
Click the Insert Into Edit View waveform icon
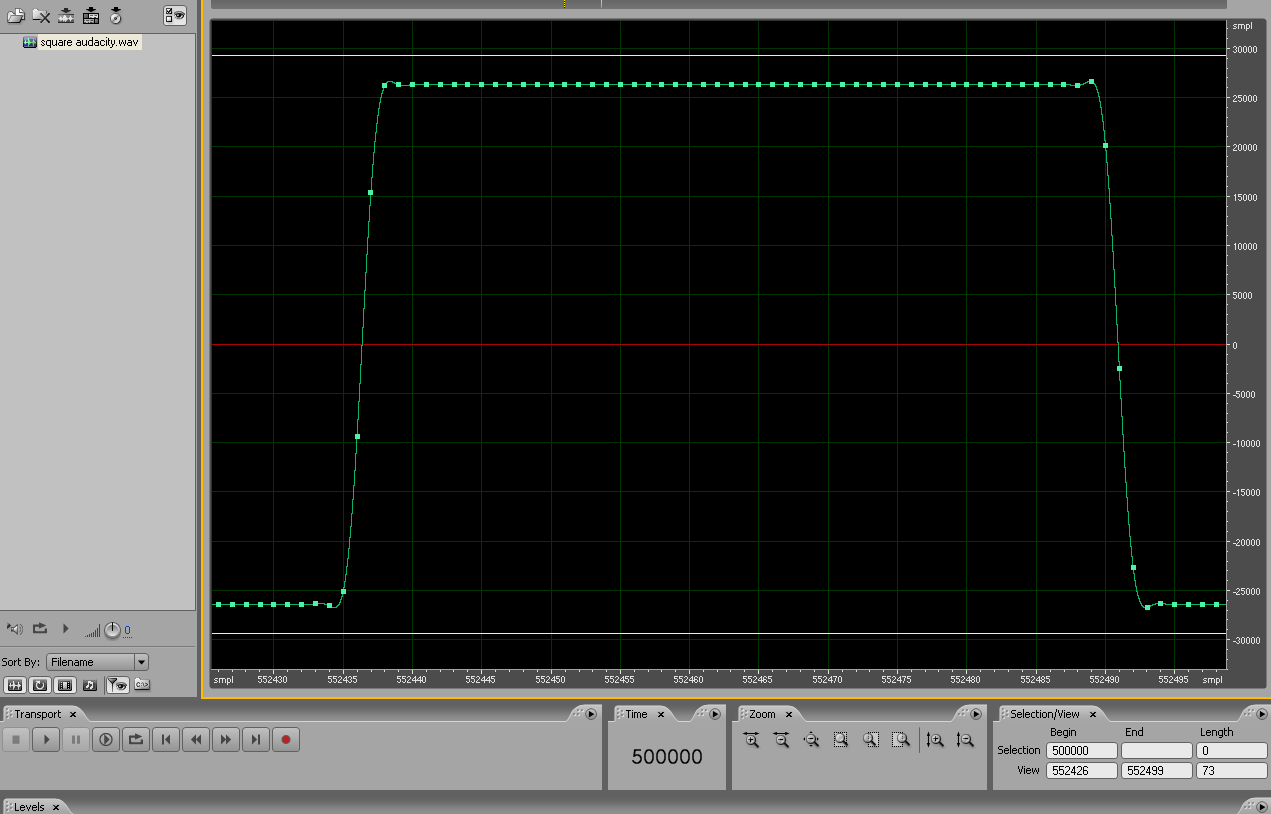(66, 15)
